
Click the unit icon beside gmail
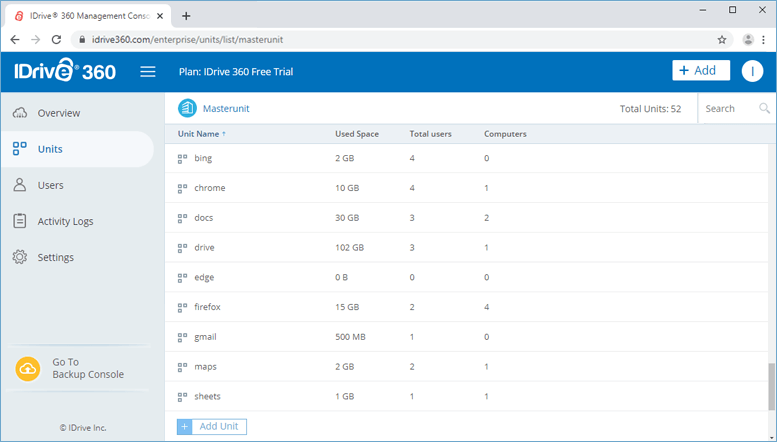click(x=182, y=337)
